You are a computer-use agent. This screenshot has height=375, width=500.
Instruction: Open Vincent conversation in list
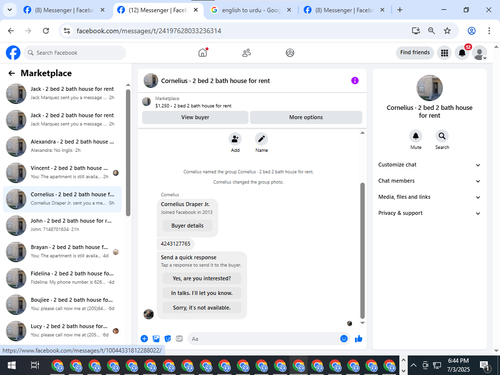[x=62, y=172]
